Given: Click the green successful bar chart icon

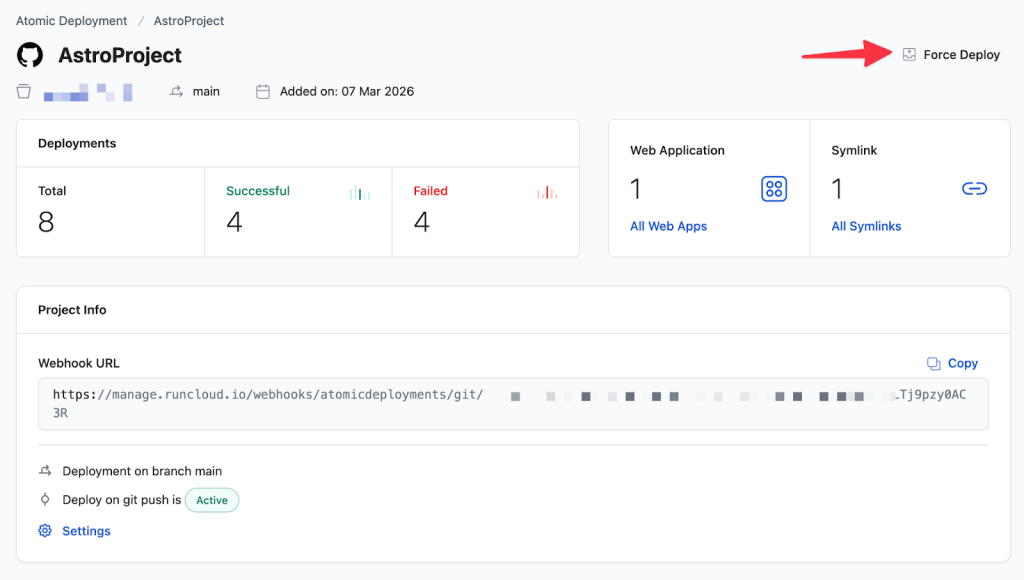Looking at the screenshot, I should pyautogui.click(x=360, y=193).
